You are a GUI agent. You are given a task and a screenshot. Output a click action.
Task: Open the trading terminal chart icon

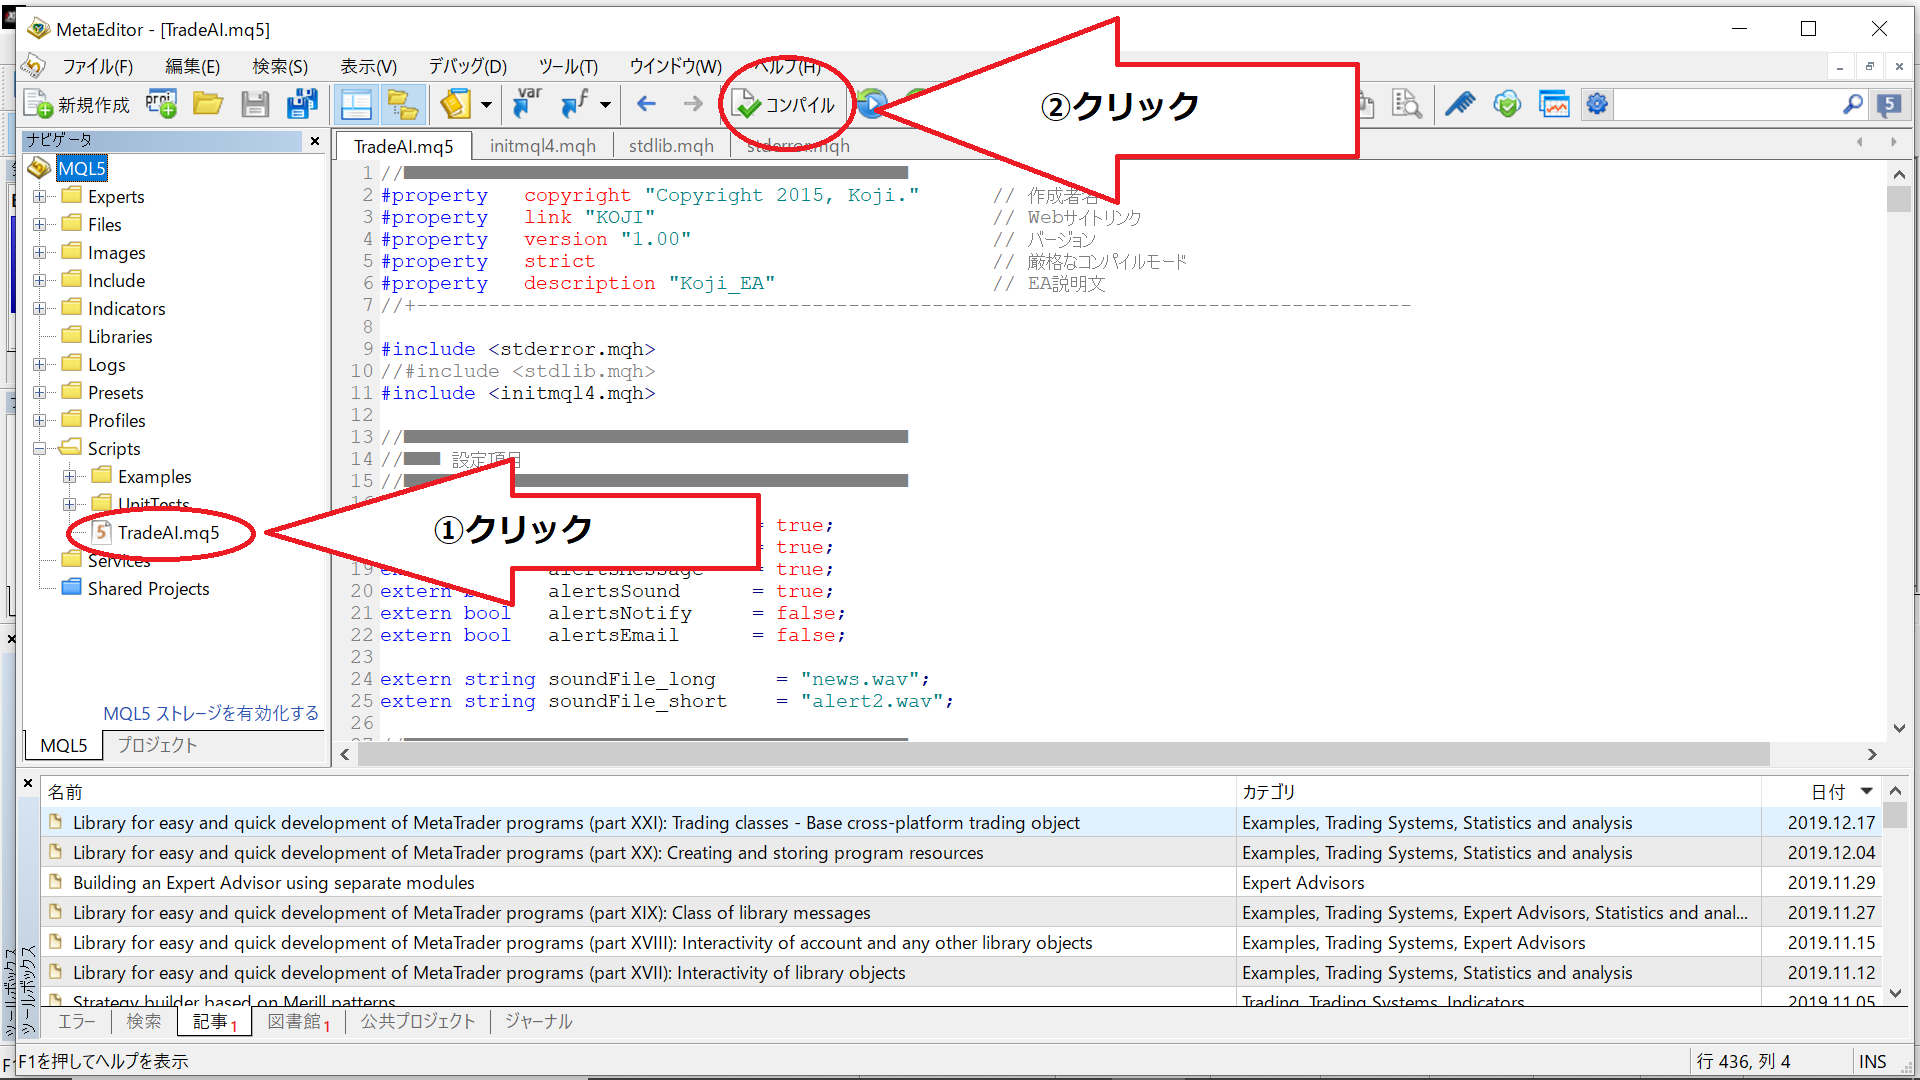1553,104
